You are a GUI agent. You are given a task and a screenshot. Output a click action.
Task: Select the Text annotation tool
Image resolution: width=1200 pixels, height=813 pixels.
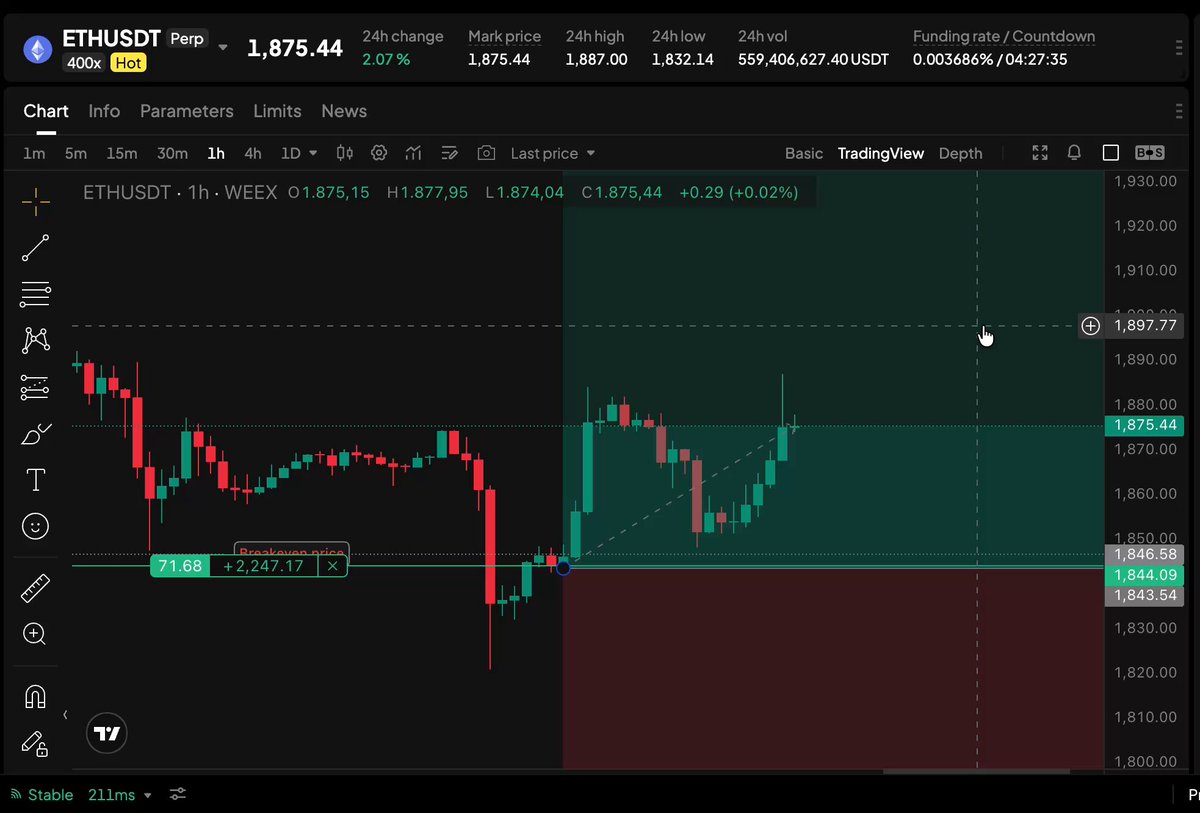(x=35, y=480)
